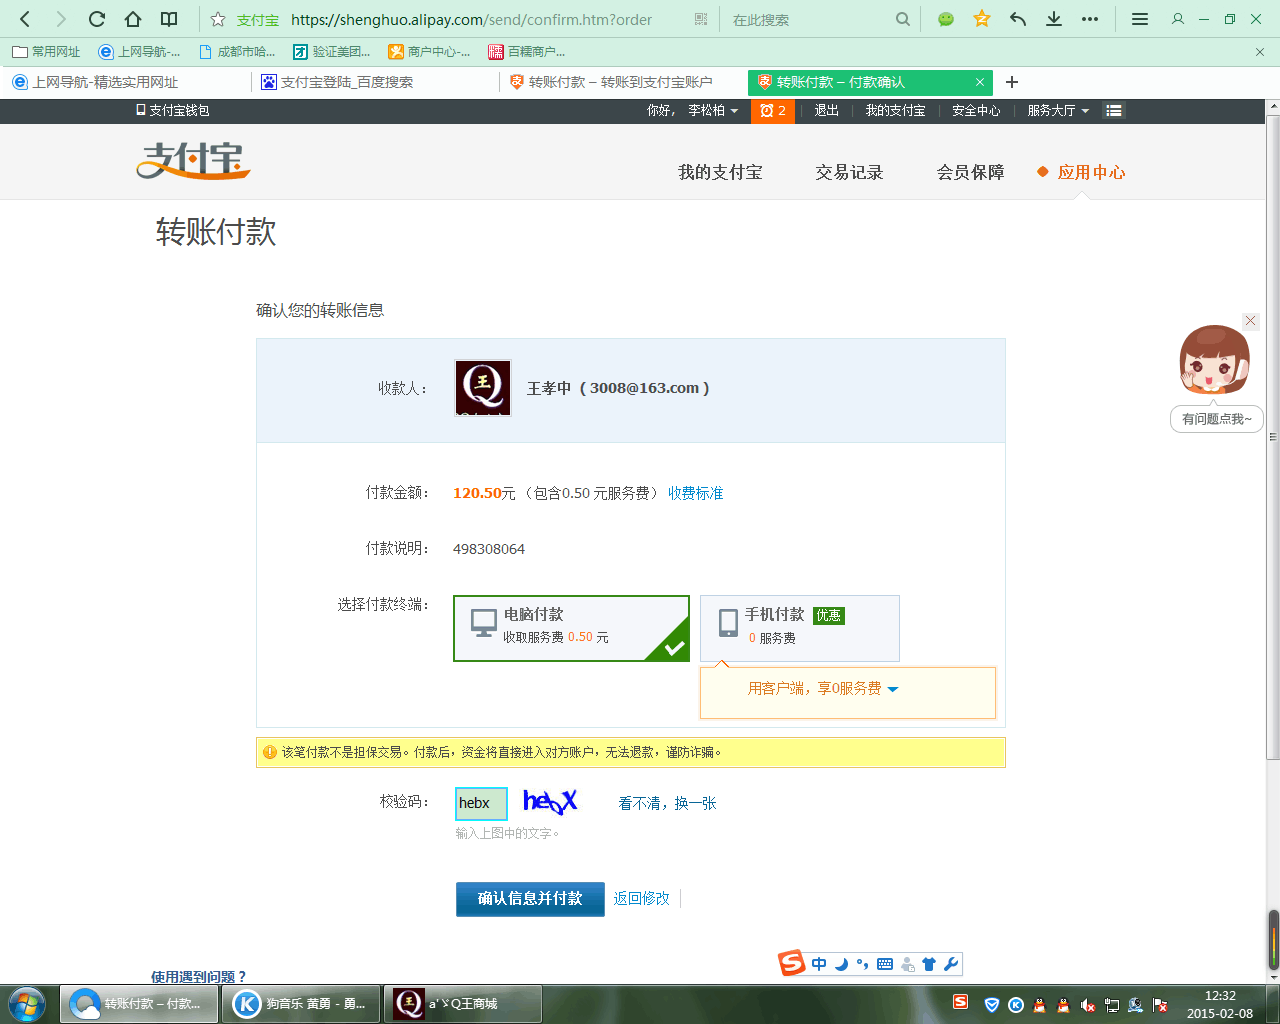The image size is (1280, 1024).
Task: Click the QR code icon in address bar
Action: (x=701, y=19)
